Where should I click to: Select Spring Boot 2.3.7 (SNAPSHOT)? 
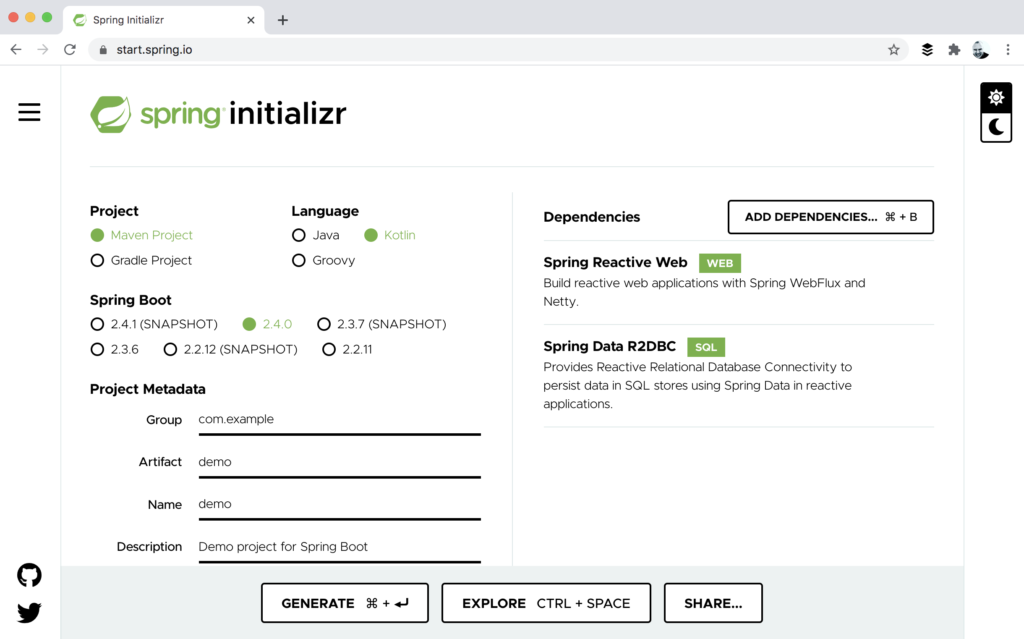[382, 324]
